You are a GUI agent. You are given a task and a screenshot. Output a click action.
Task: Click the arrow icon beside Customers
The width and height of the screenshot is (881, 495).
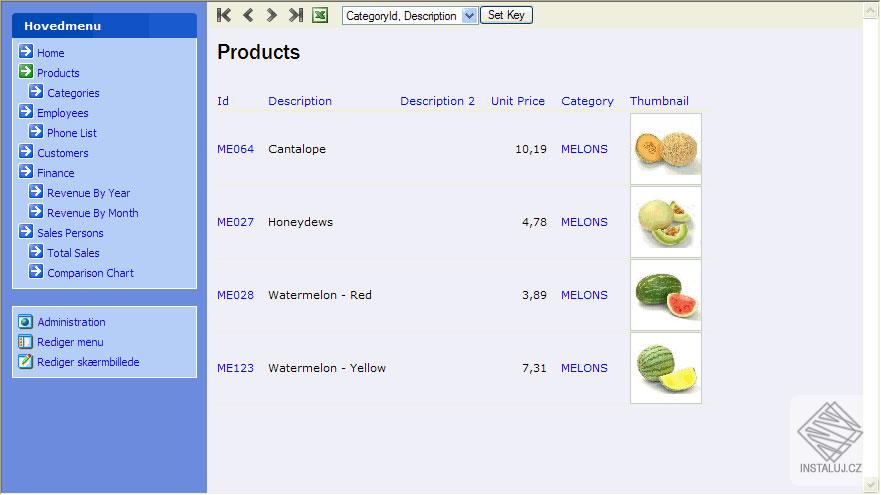click(x=26, y=152)
